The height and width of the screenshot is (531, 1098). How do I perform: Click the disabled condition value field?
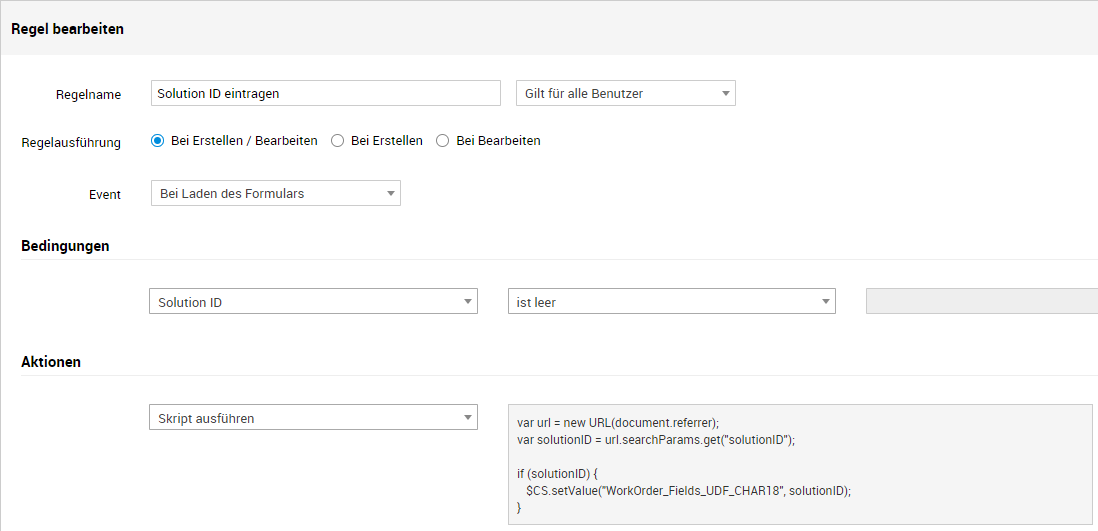coord(982,301)
